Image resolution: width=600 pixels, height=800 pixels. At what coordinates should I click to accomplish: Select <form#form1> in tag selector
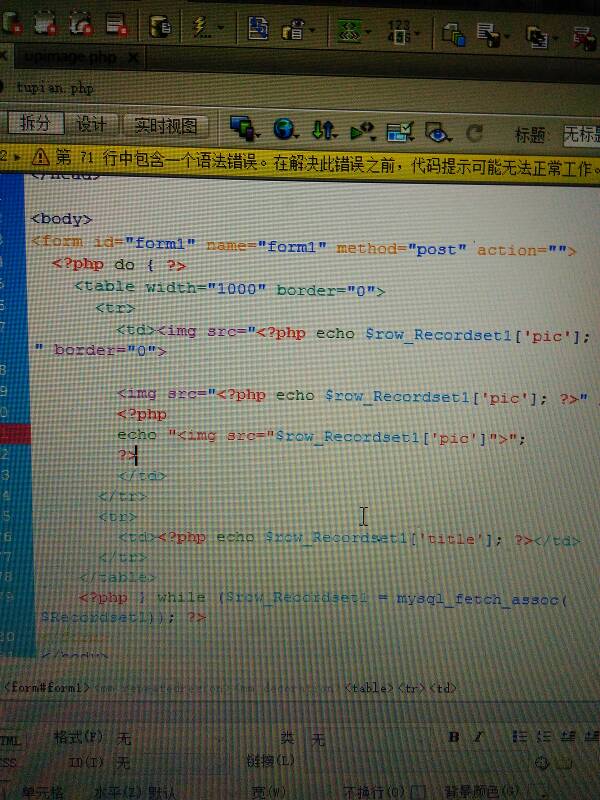coord(47,687)
